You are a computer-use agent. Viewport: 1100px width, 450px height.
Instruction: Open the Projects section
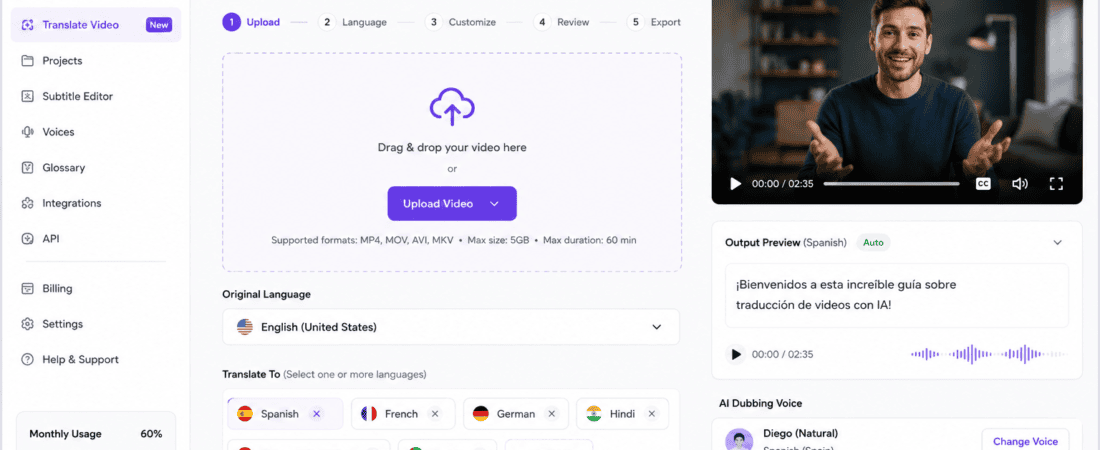62,60
